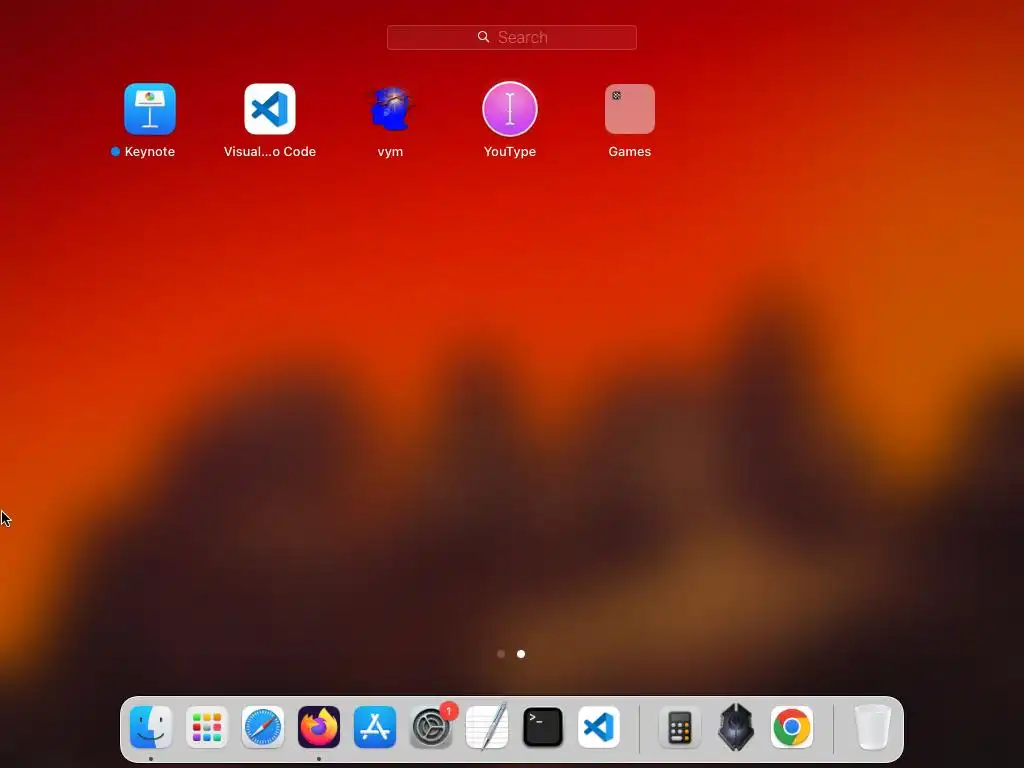Open the Trash in the Dock
Screen dimensions: 1024x768
click(872, 727)
